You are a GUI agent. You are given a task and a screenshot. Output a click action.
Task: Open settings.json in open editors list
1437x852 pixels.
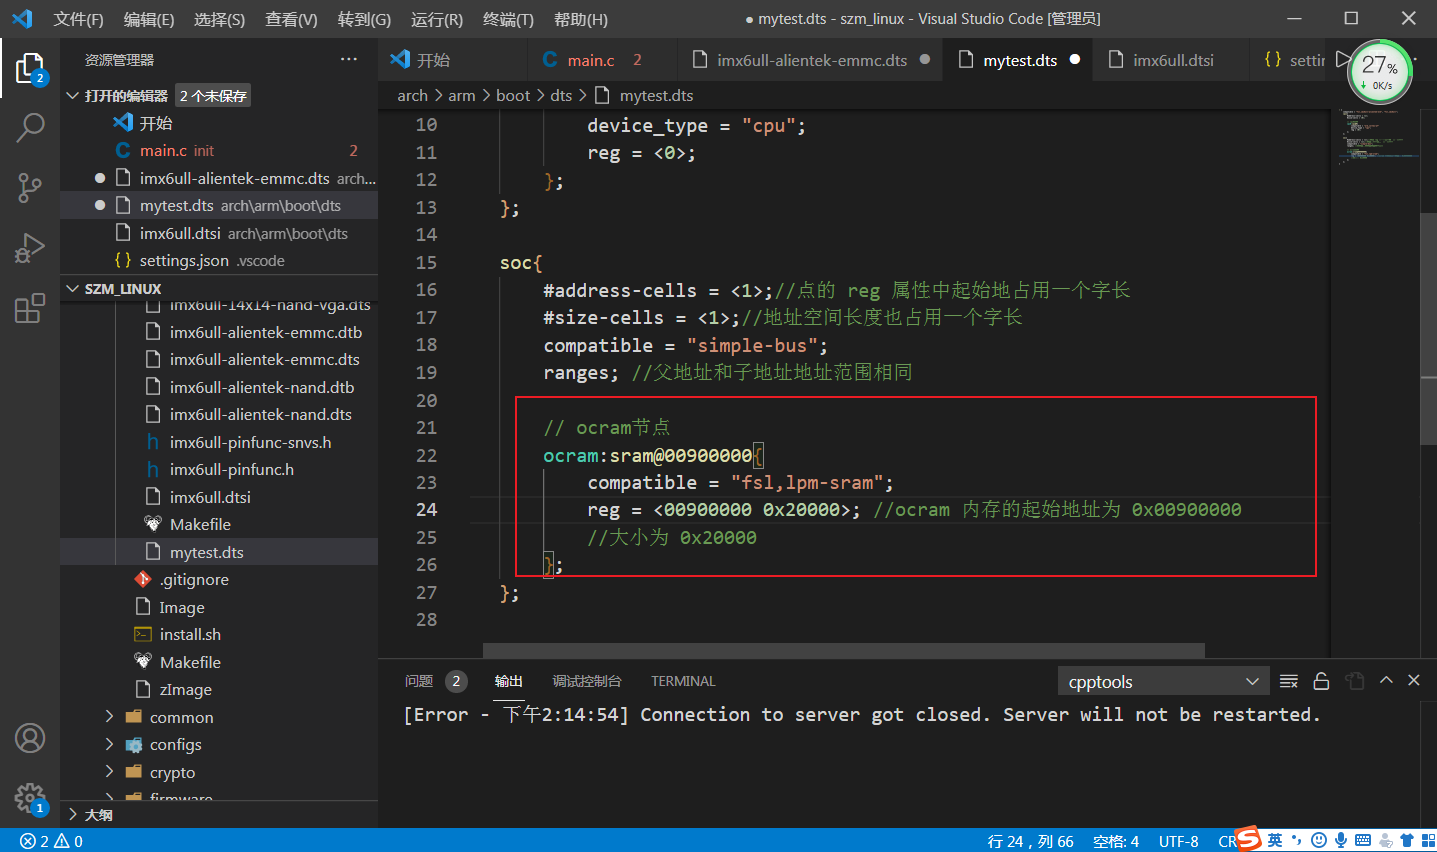tap(219, 260)
